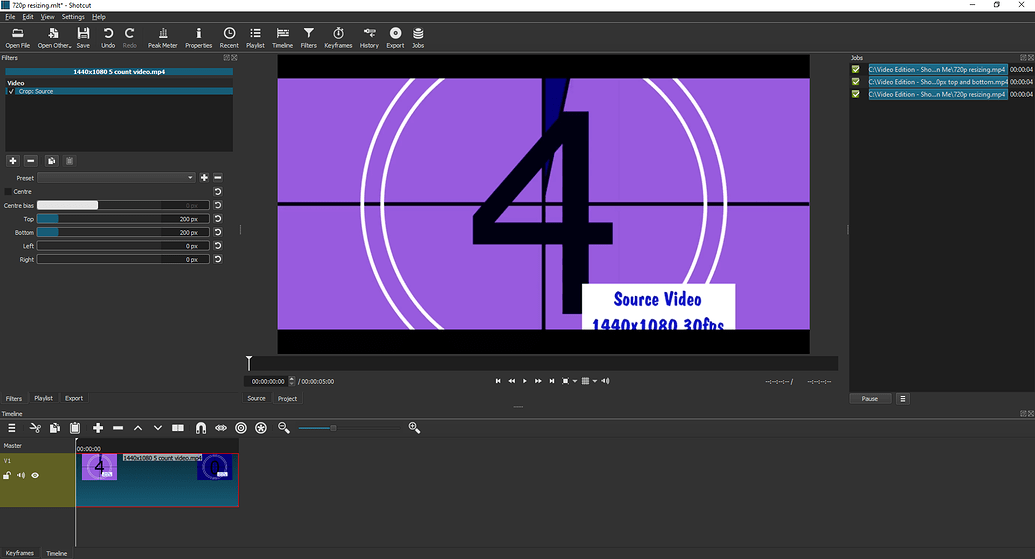Lift the clip from the timeline
Viewport: 1035px width, 559px height.
pyautogui.click(x=138, y=428)
